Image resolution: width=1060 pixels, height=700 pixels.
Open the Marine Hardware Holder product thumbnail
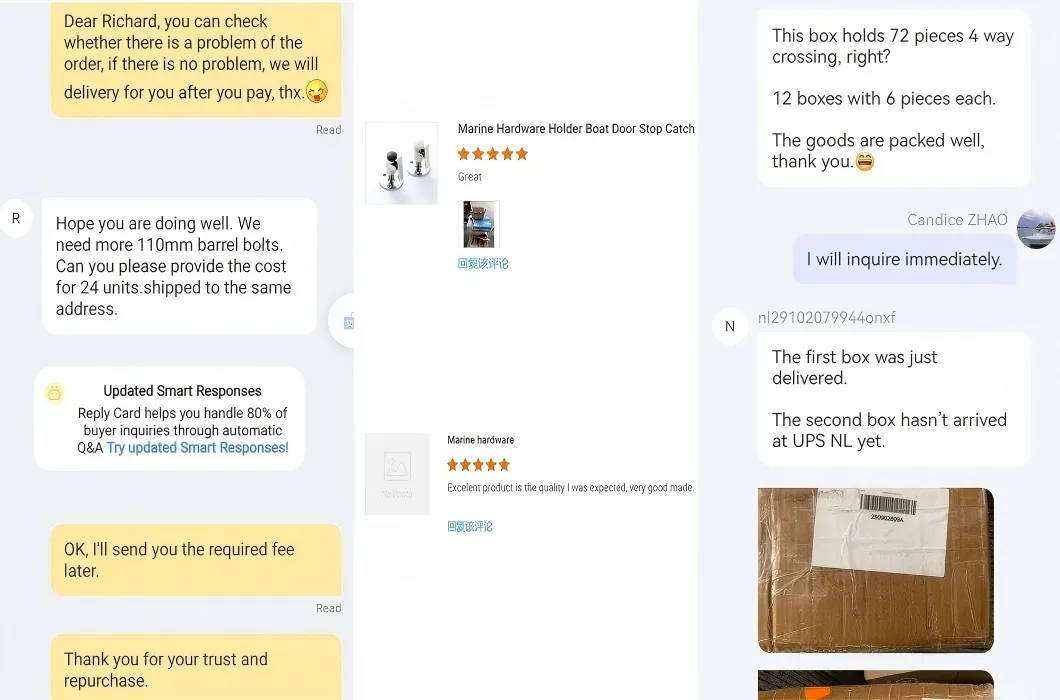tap(401, 162)
